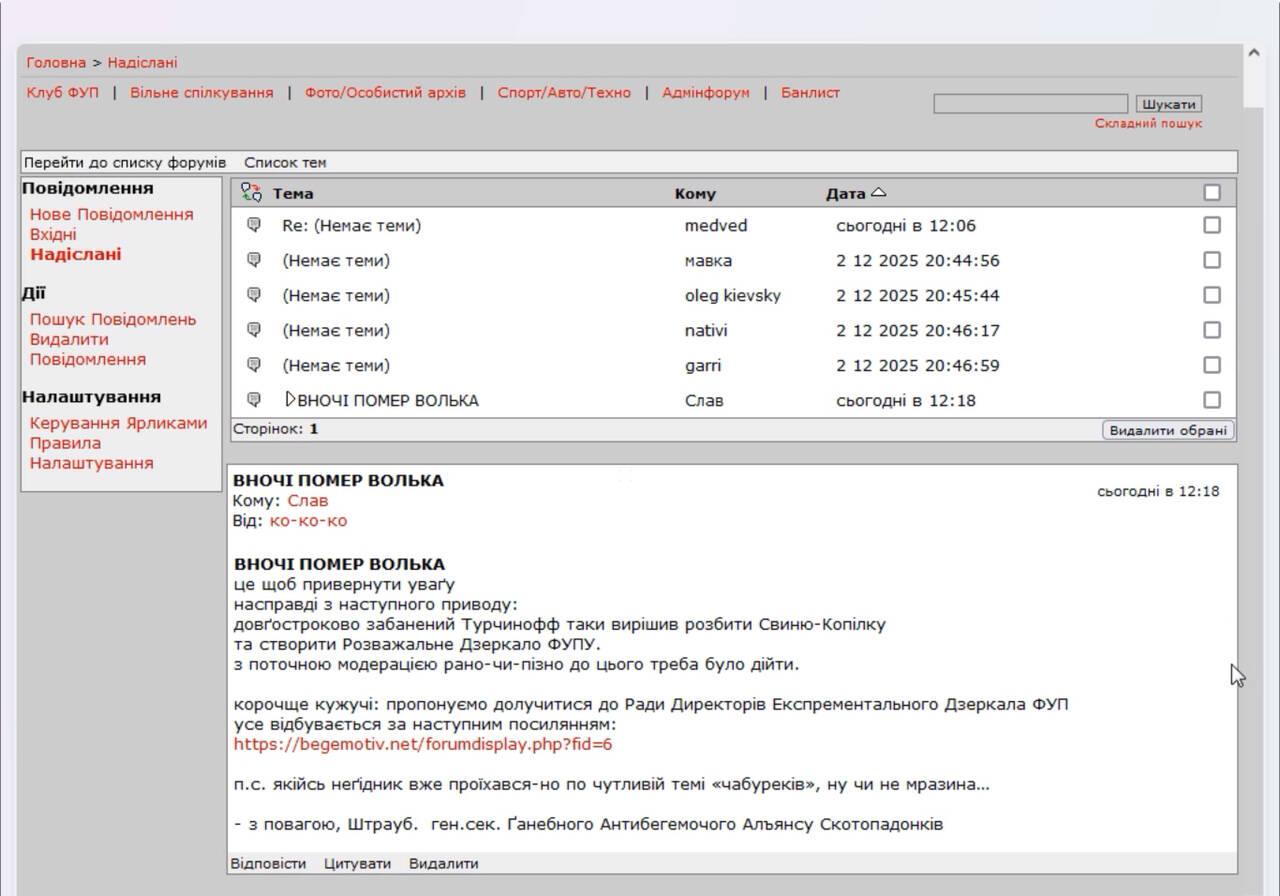Click message icon for garri row
Screen dimensions: 1280x896
coord(254,365)
